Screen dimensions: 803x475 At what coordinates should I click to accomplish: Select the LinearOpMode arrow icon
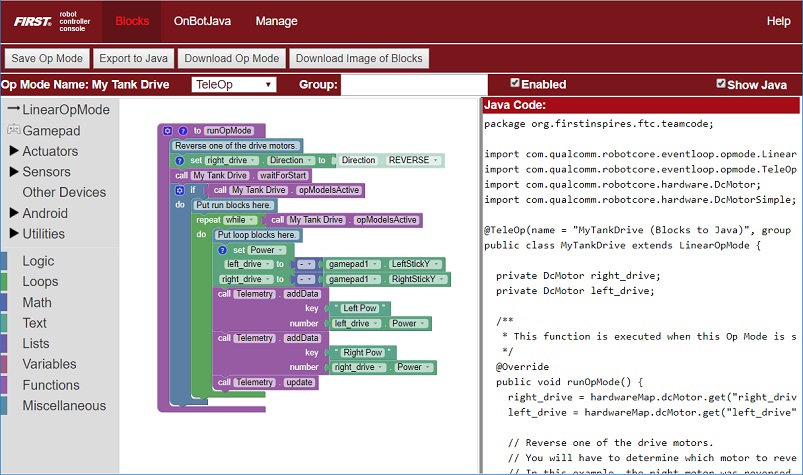click(13, 109)
